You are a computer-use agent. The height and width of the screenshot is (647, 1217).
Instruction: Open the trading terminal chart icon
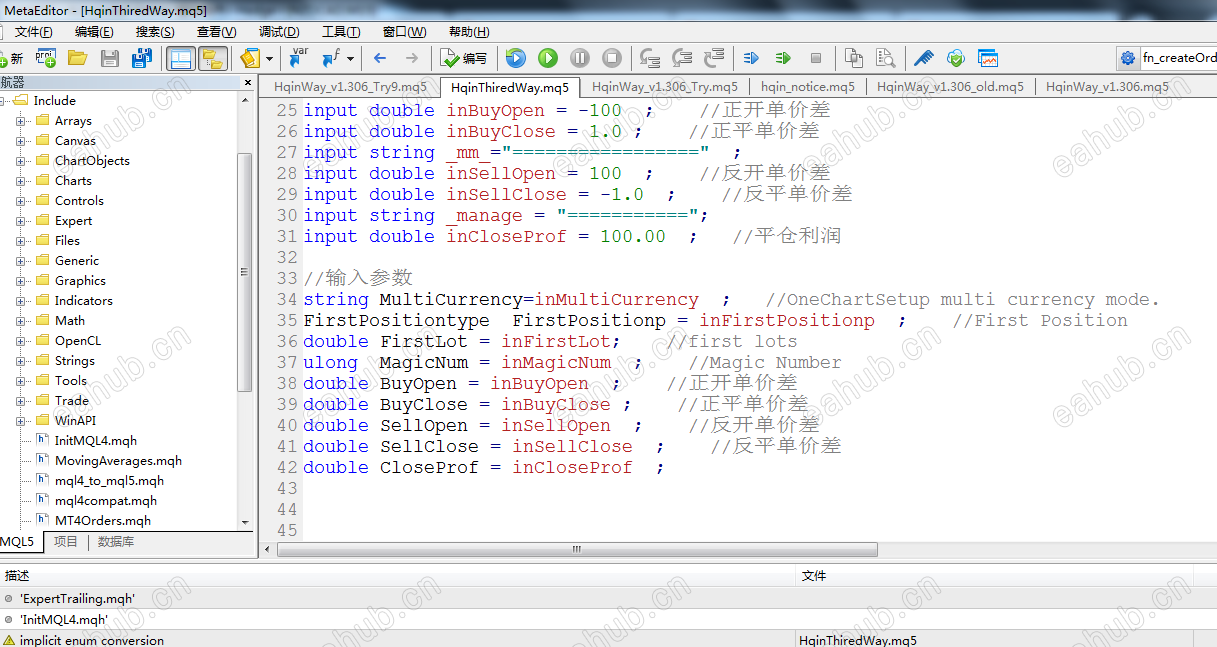tap(988, 58)
